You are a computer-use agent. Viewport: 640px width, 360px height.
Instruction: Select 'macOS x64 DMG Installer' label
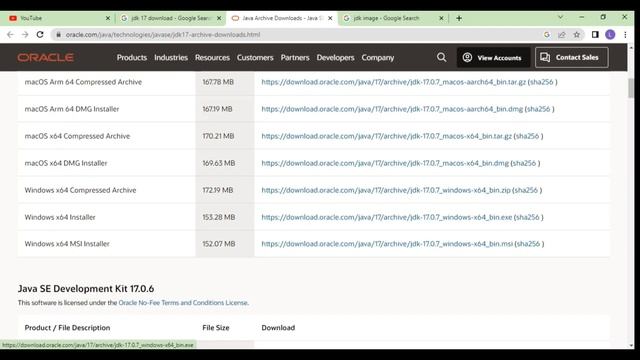coord(66,163)
